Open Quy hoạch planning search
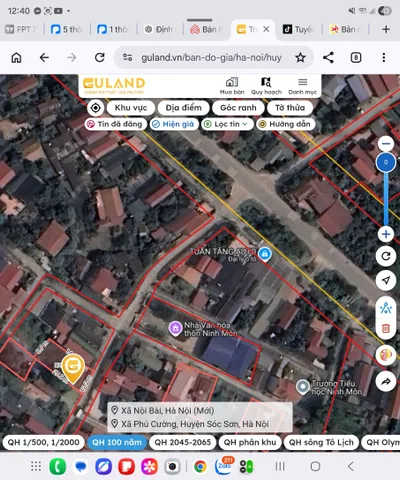400x480 pixels. tap(266, 86)
